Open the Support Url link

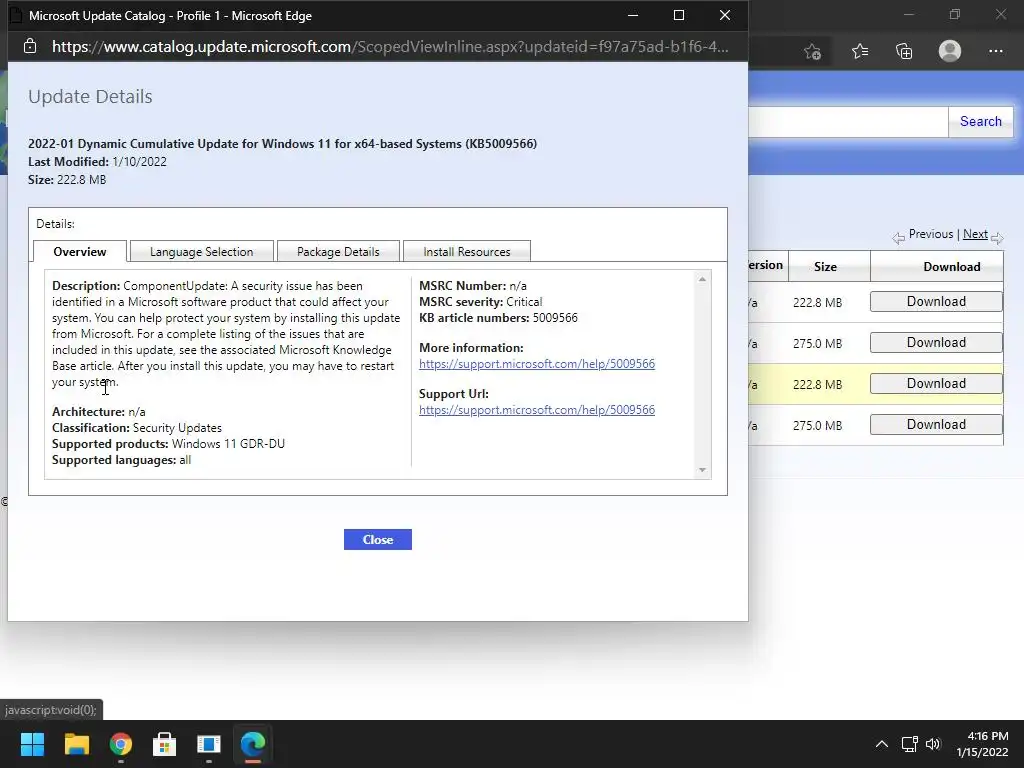coord(537,410)
